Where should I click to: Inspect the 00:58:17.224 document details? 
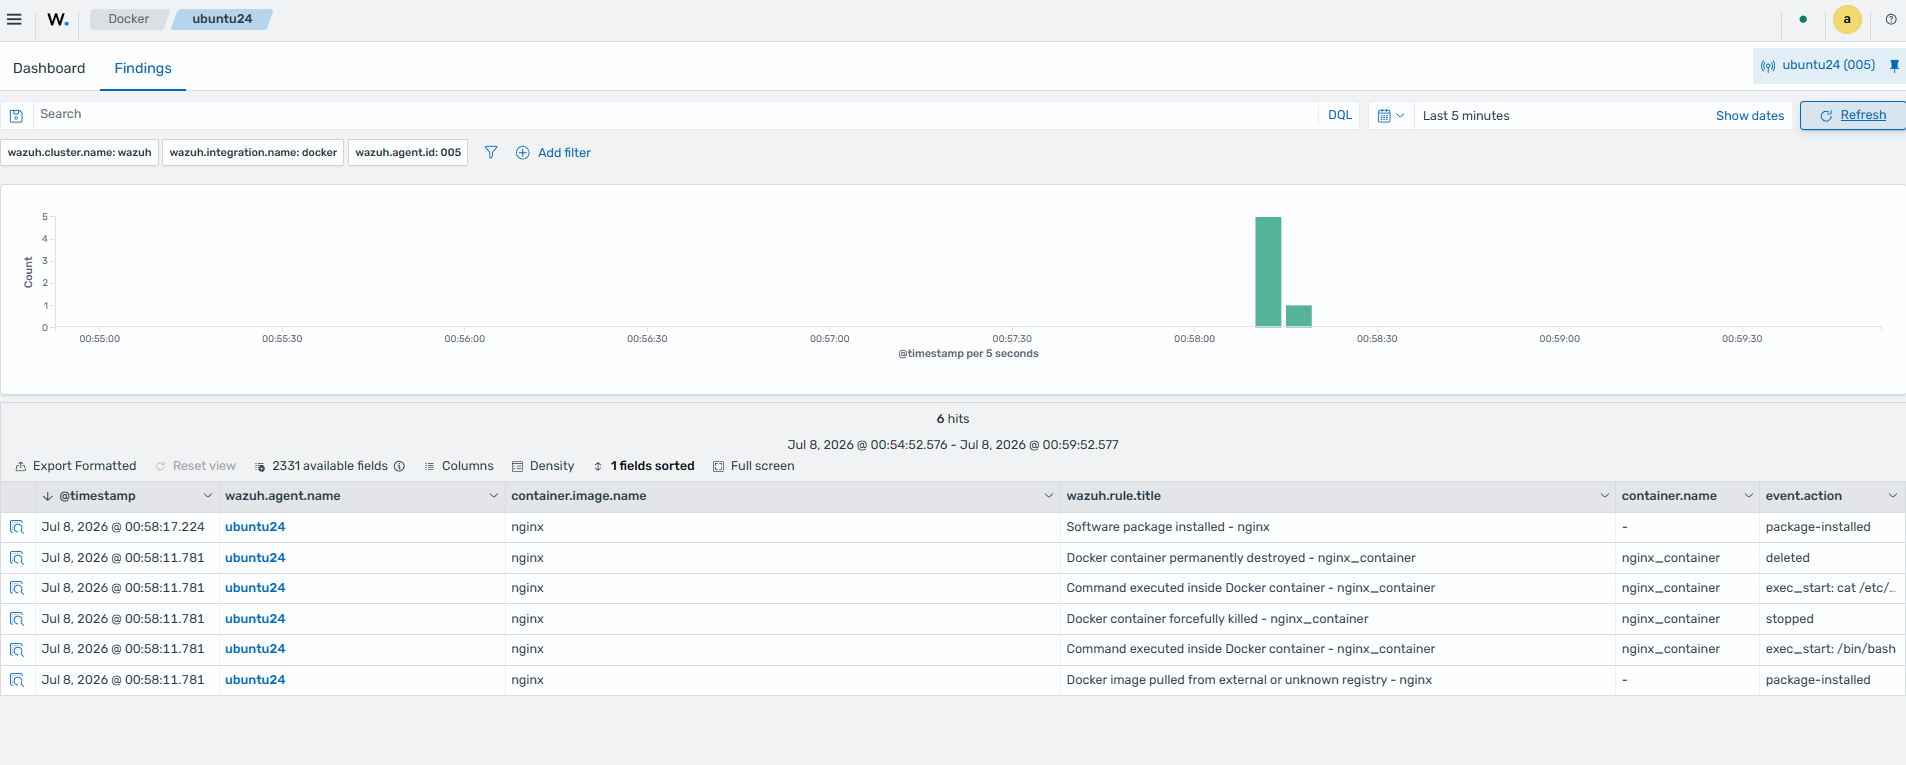click(17, 527)
